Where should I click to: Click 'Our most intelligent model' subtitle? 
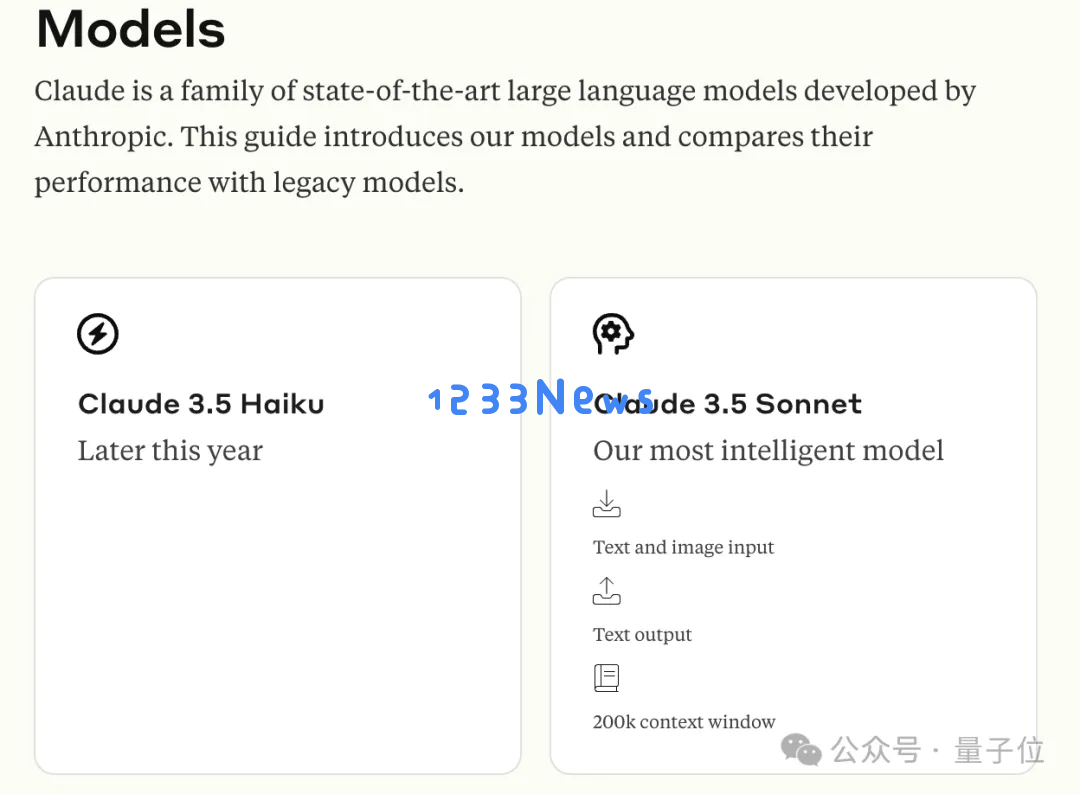(x=768, y=451)
